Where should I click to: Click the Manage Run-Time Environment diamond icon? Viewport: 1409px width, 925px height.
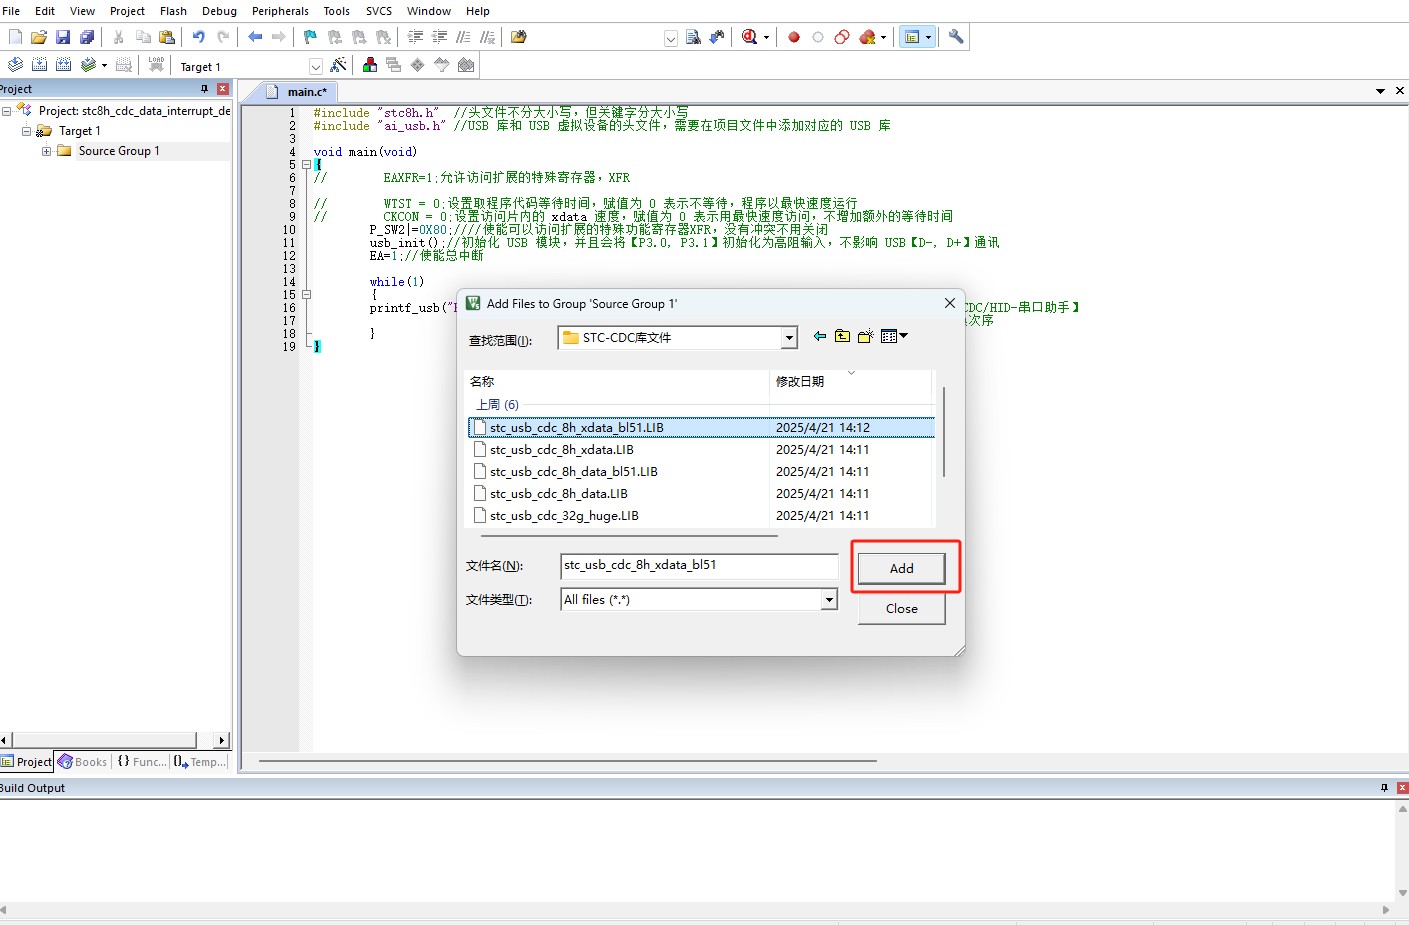point(418,65)
